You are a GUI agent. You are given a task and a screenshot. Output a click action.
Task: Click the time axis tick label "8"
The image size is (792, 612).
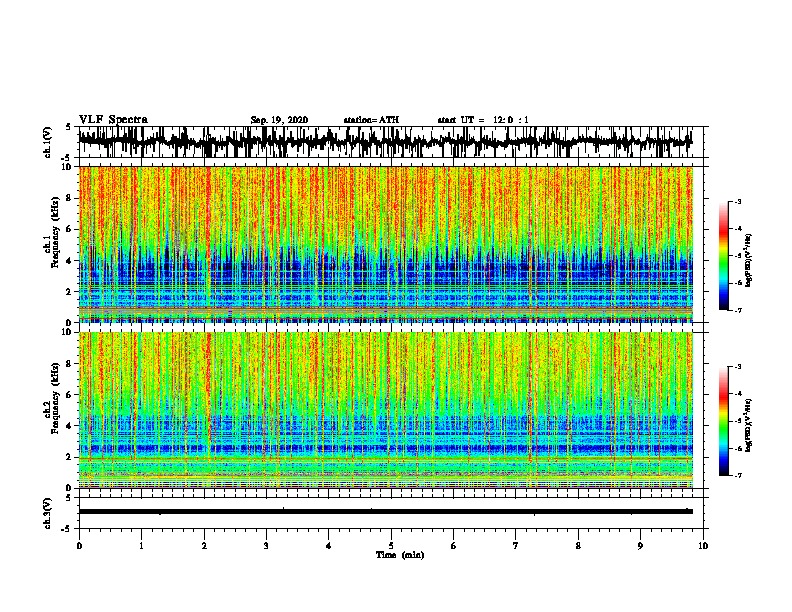[x=578, y=546]
